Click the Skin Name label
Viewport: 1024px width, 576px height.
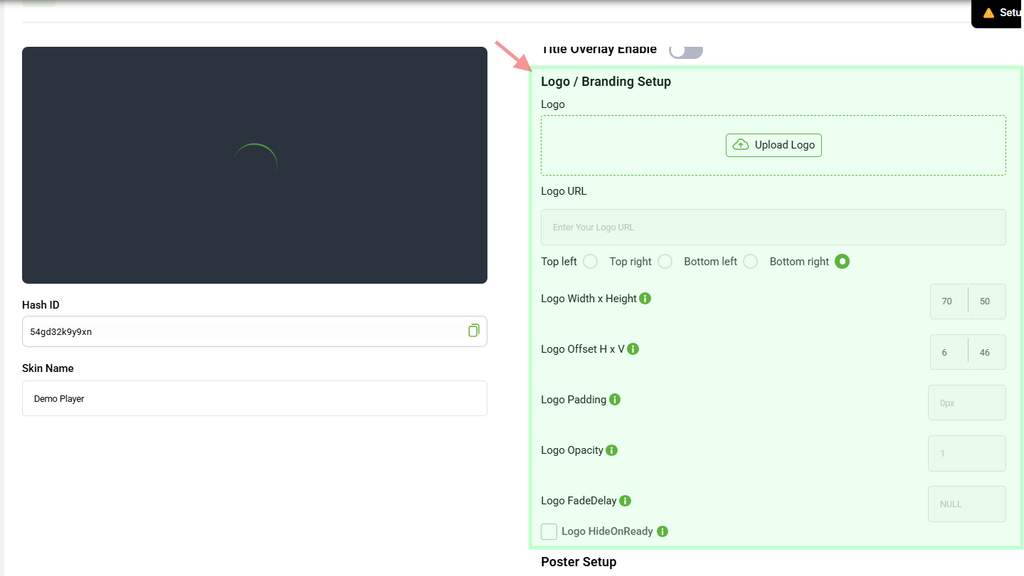[48, 368]
